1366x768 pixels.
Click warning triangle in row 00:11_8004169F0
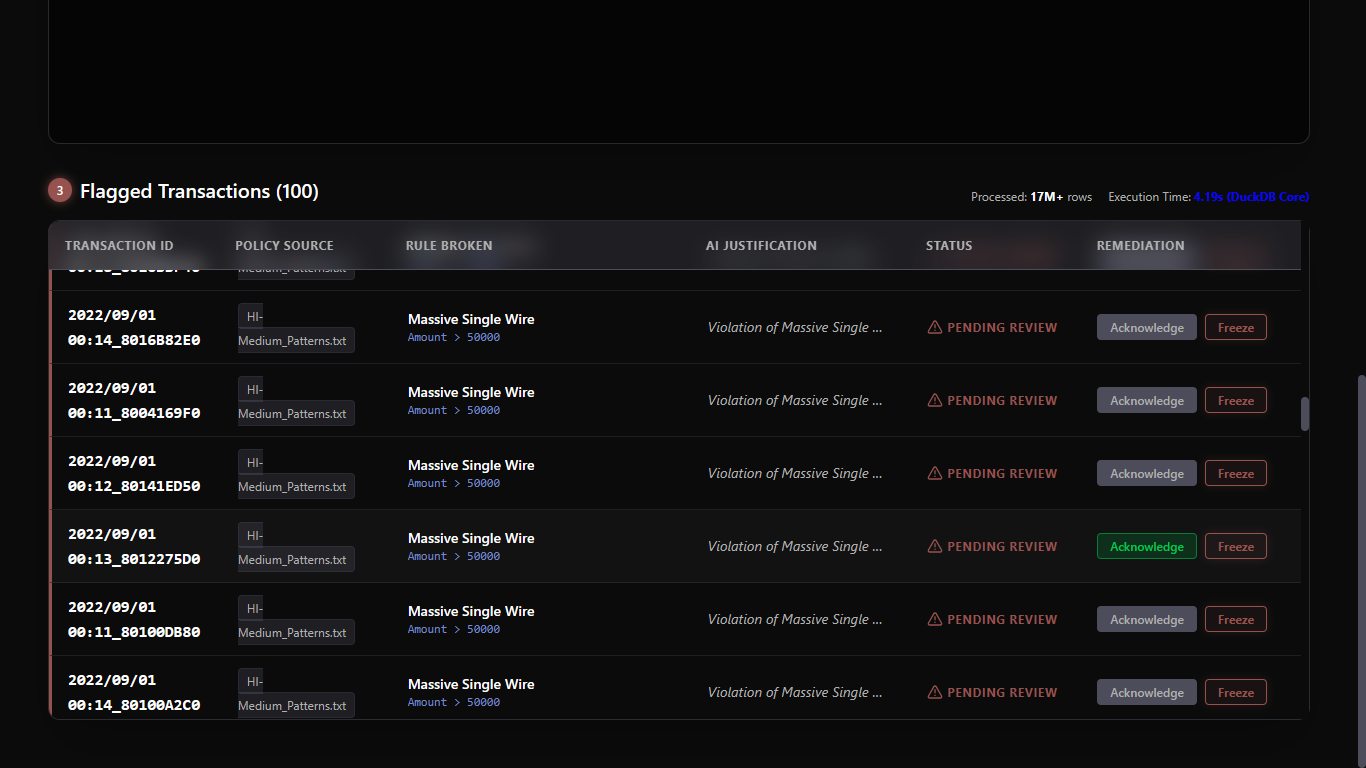point(935,400)
